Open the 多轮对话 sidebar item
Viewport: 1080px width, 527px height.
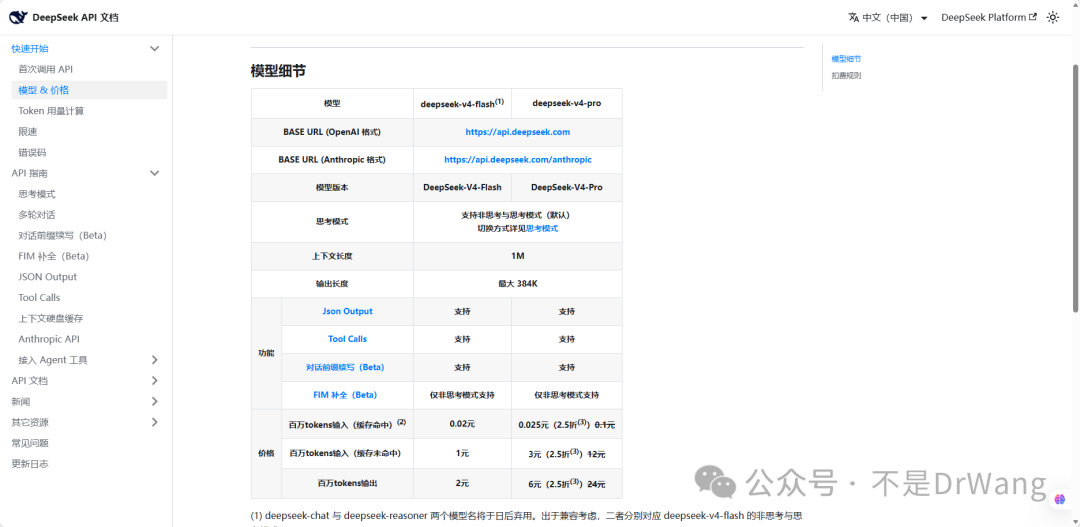coord(37,214)
